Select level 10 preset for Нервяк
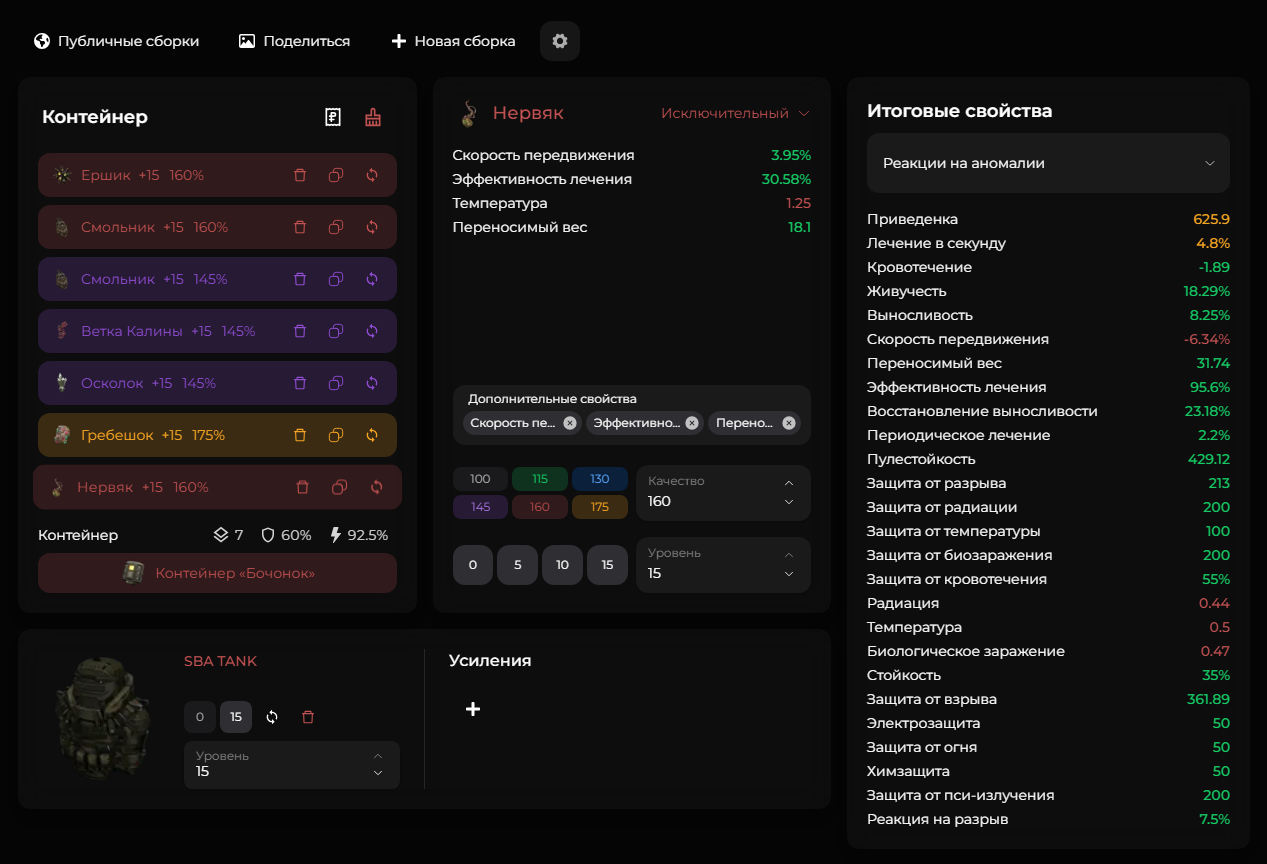 pyautogui.click(x=562, y=565)
